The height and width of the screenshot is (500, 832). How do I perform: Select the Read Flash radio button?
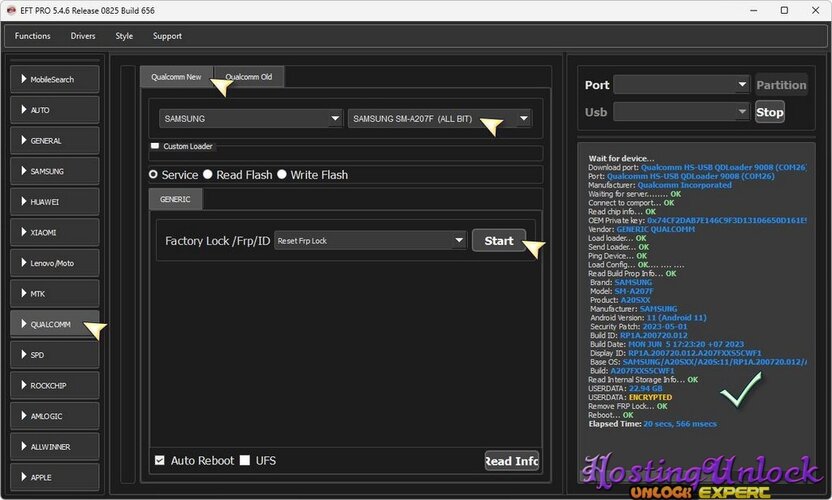[x=207, y=175]
